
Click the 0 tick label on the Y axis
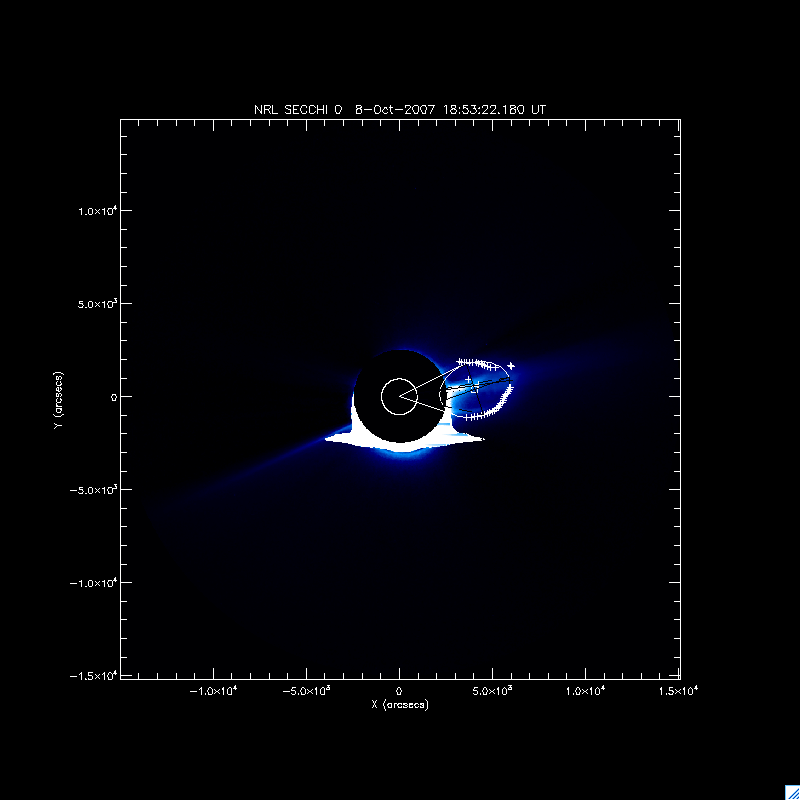(x=113, y=397)
